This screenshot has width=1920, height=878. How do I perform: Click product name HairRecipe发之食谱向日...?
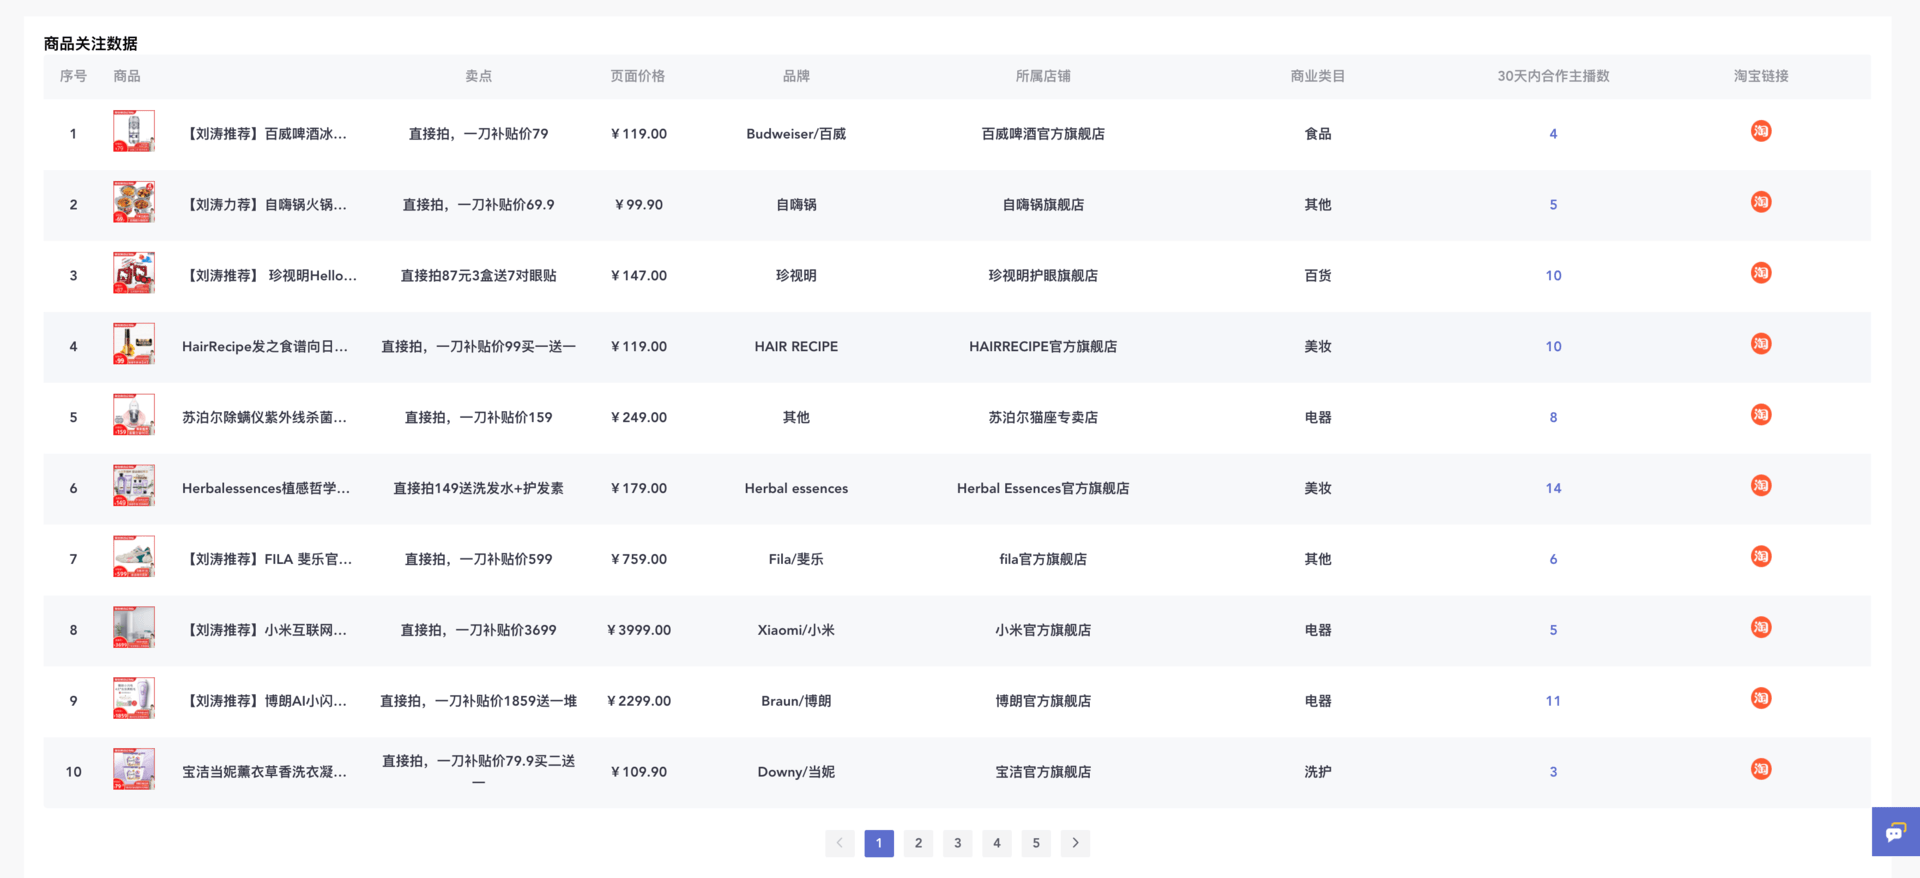(265, 347)
